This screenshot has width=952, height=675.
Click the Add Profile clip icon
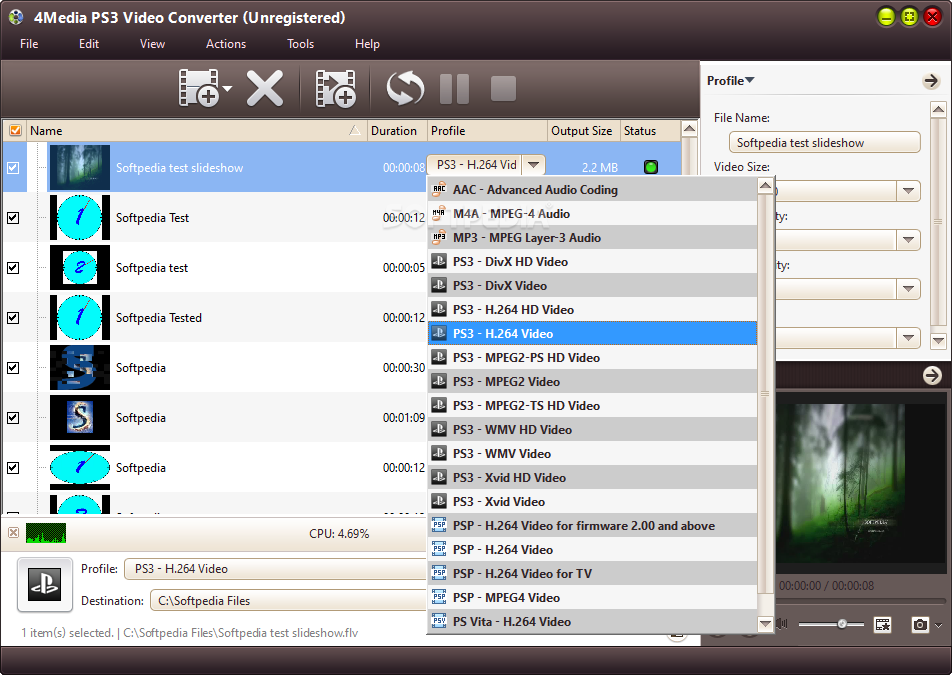(336, 88)
